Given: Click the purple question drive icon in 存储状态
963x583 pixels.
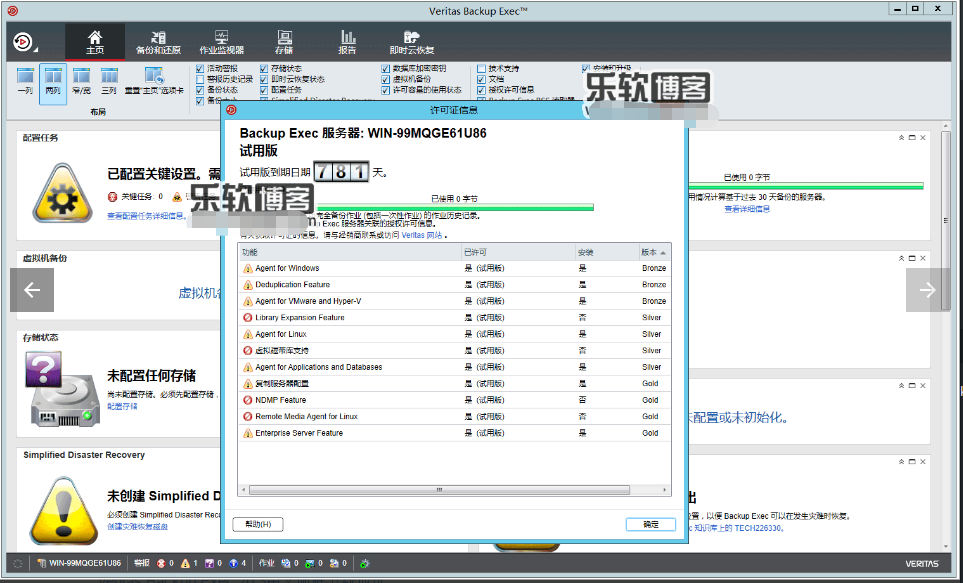Looking at the screenshot, I should 61,388.
